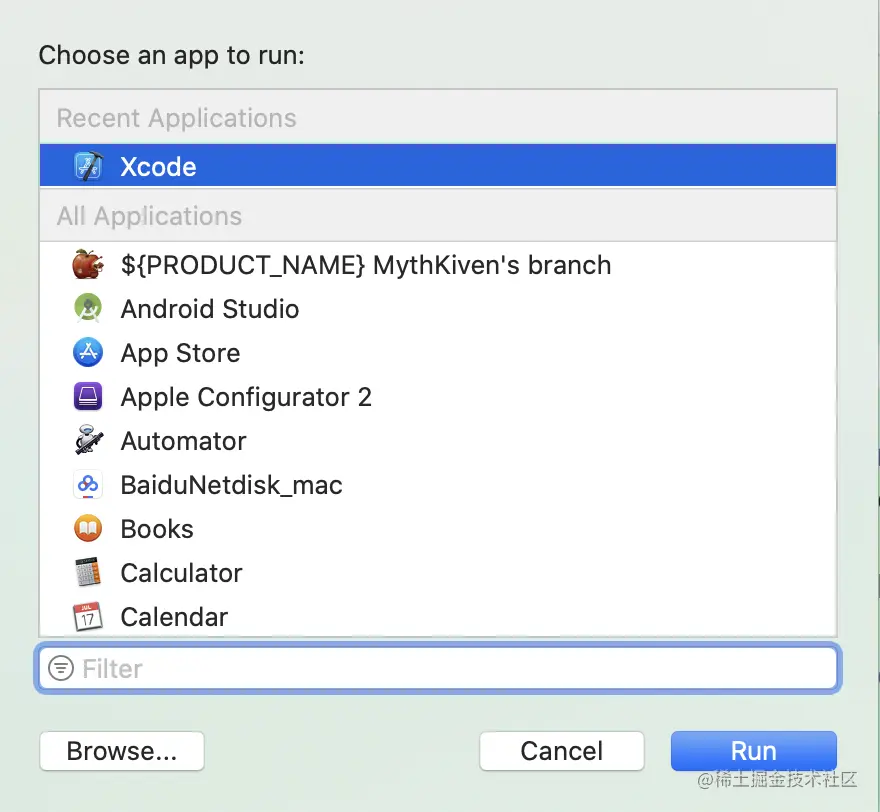Viewport: 880px width, 812px height.
Task: Pick App Store in All Applications
Action: coord(438,352)
